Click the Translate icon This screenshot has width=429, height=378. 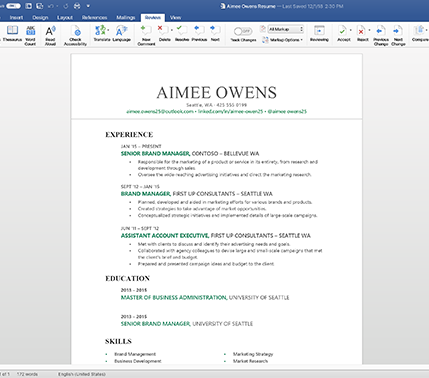pyautogui.click(x=100, y=31)
